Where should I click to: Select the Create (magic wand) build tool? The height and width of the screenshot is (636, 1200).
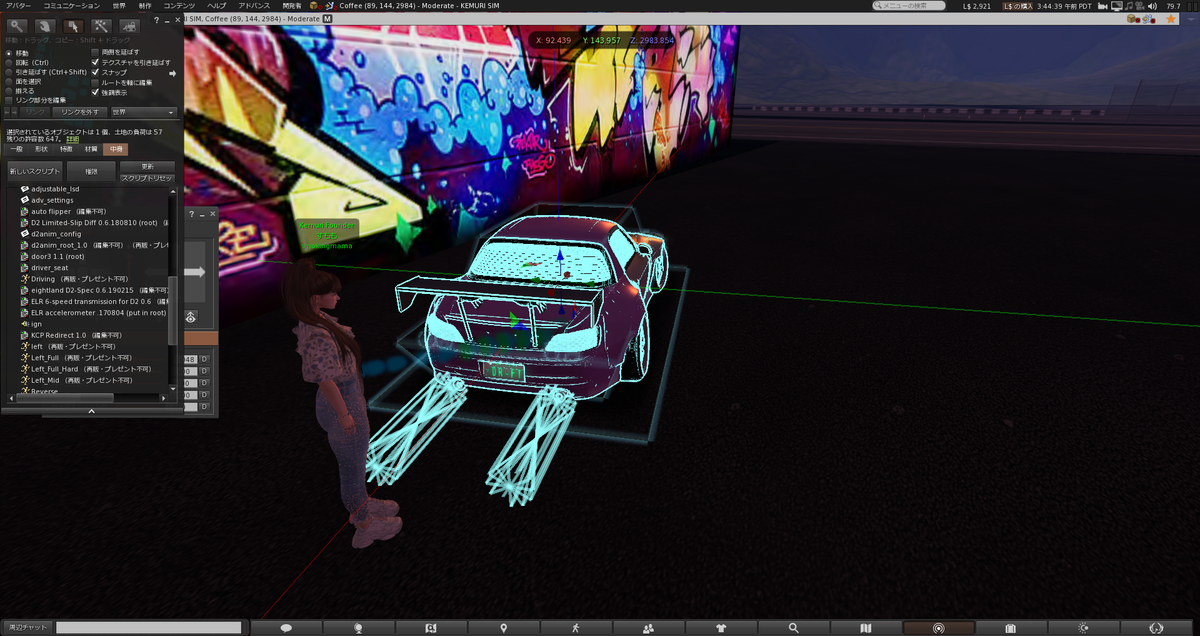pyautogui.click(x=102, y=25)
